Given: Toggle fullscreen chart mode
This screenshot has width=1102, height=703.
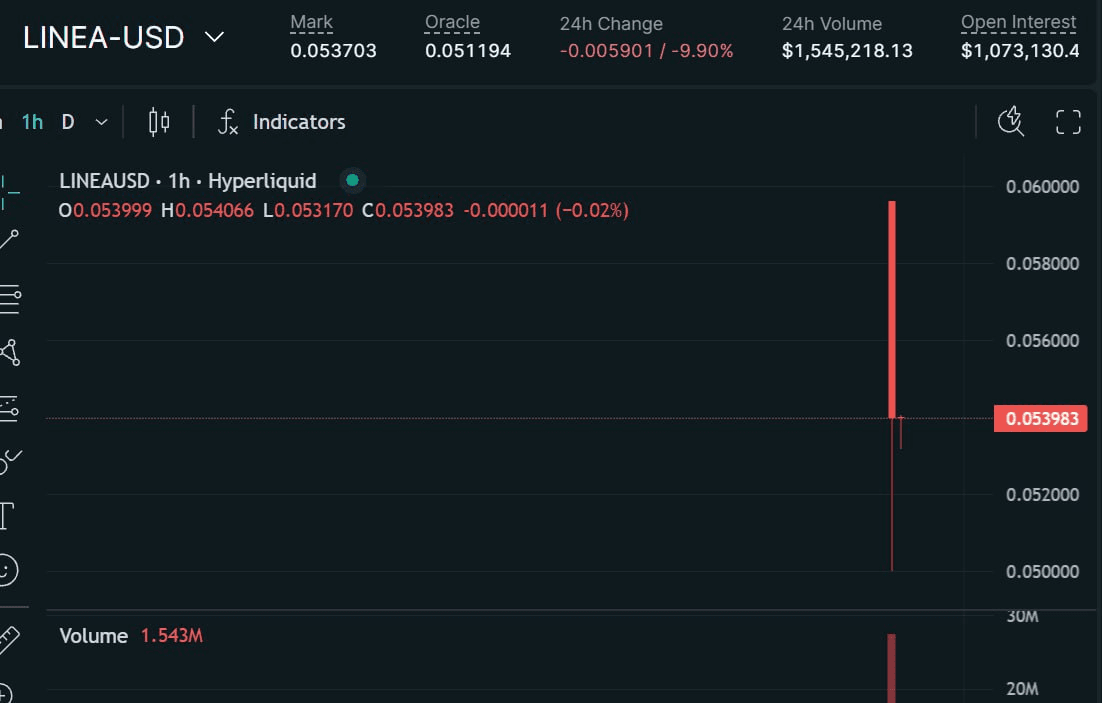Looking at the screenshot, I should (1068, 122).
